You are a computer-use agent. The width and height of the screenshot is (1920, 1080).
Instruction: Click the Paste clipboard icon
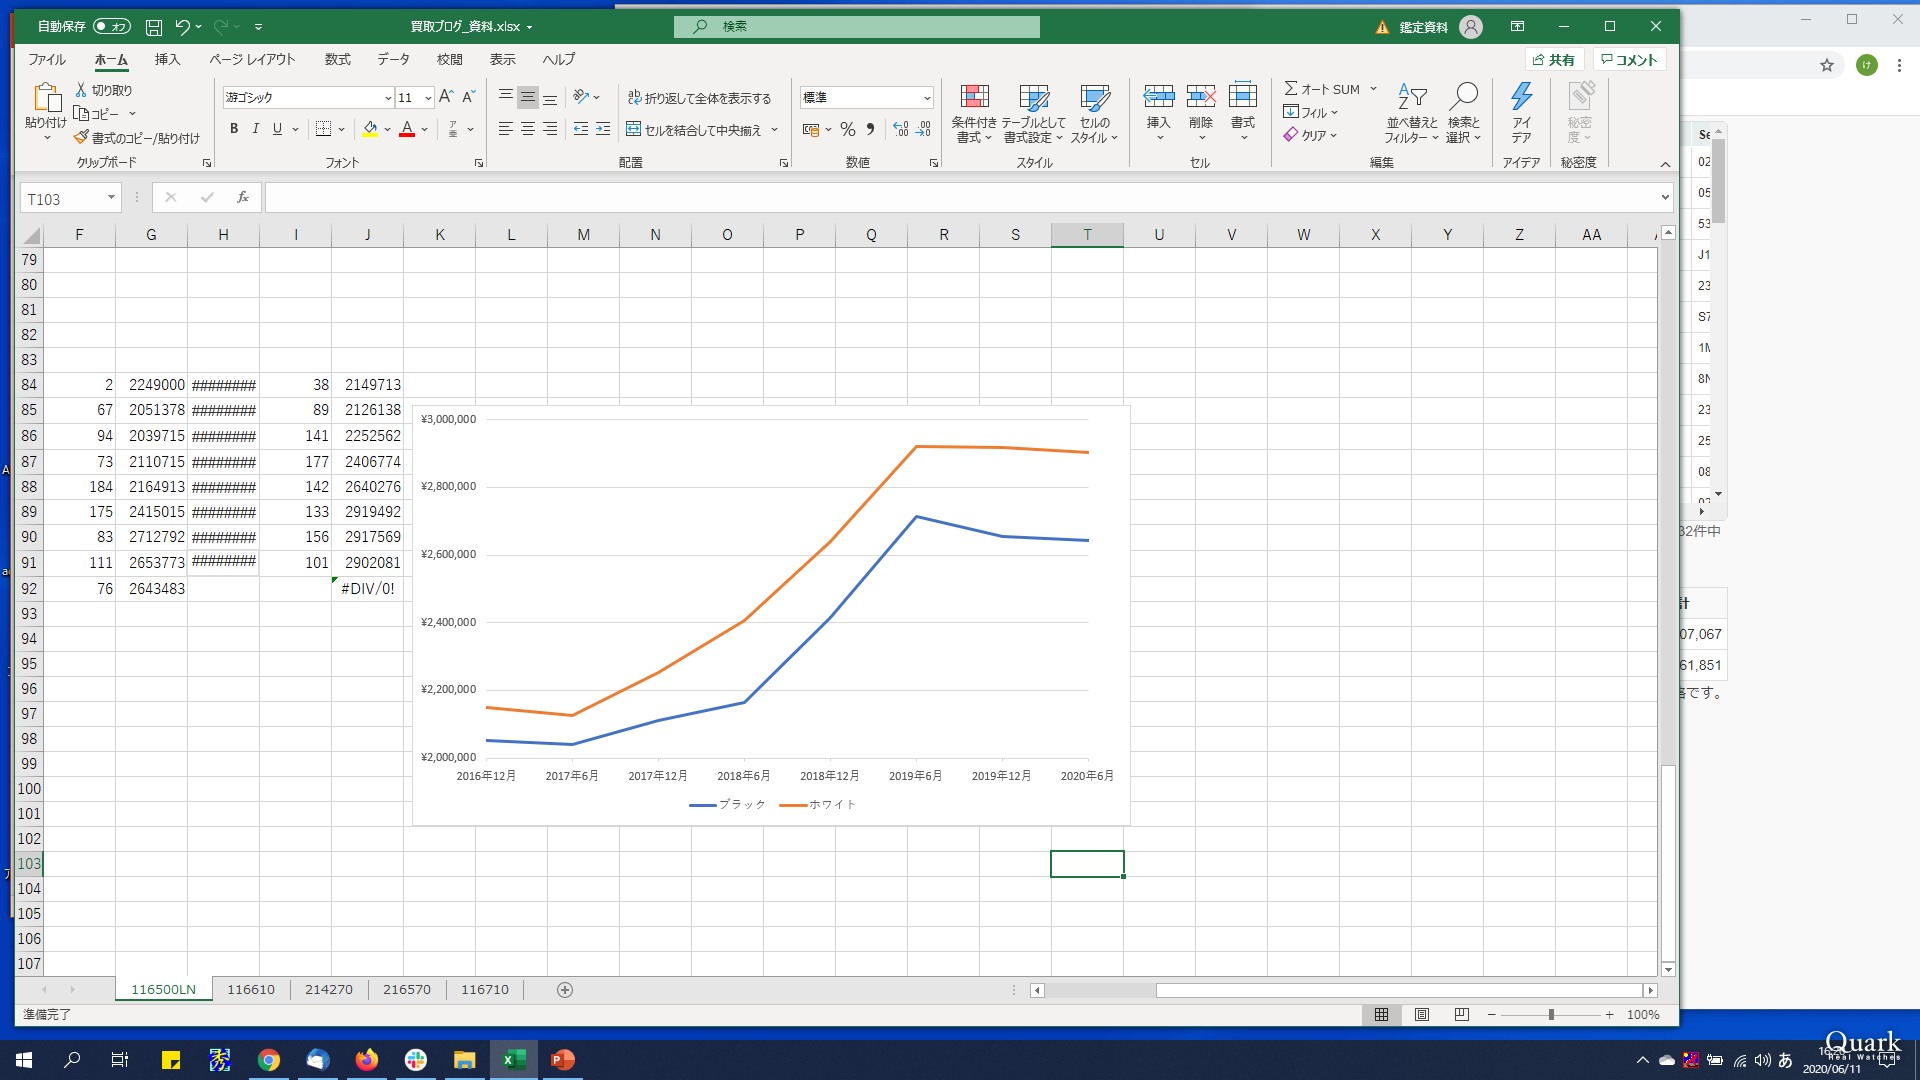click(46, 98)
